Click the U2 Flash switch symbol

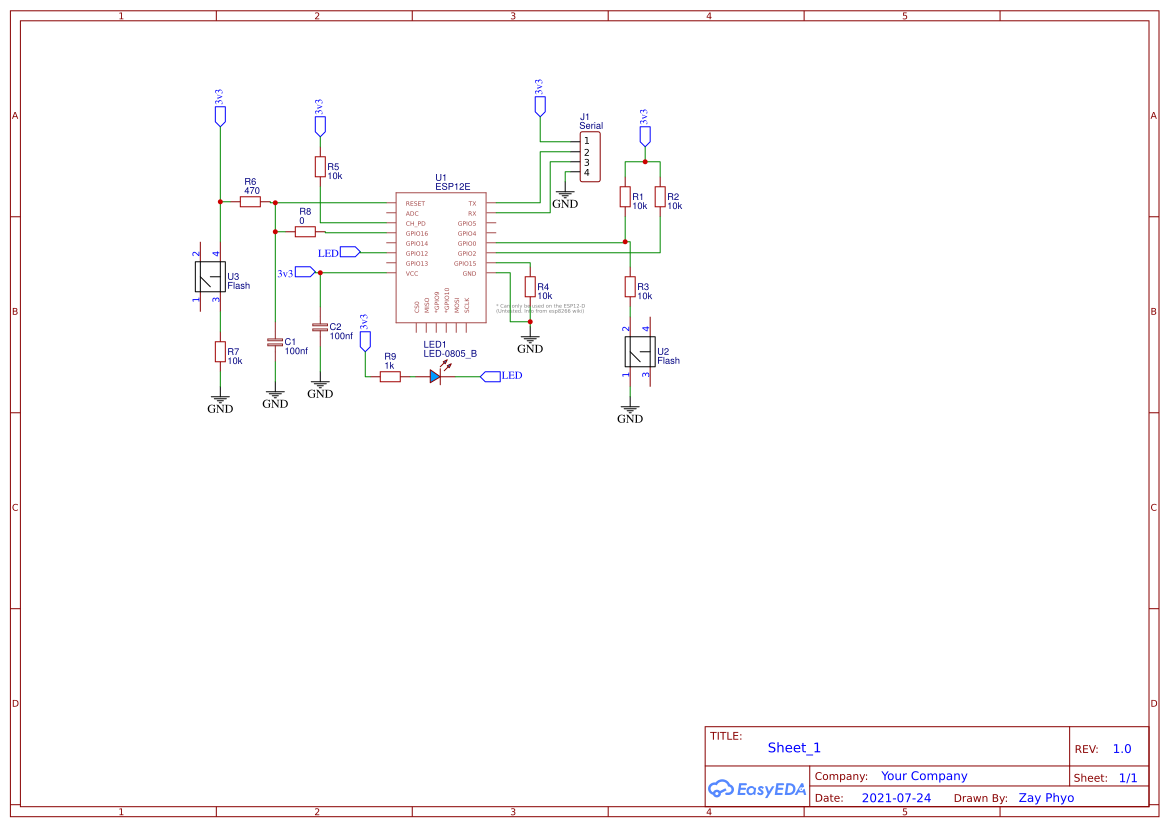coord(640,351)
